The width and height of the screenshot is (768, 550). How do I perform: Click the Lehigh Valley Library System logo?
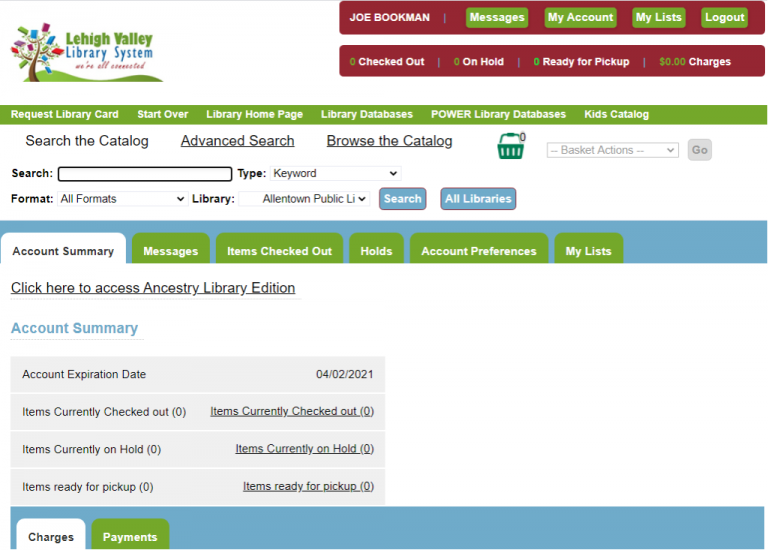point(86,52)
